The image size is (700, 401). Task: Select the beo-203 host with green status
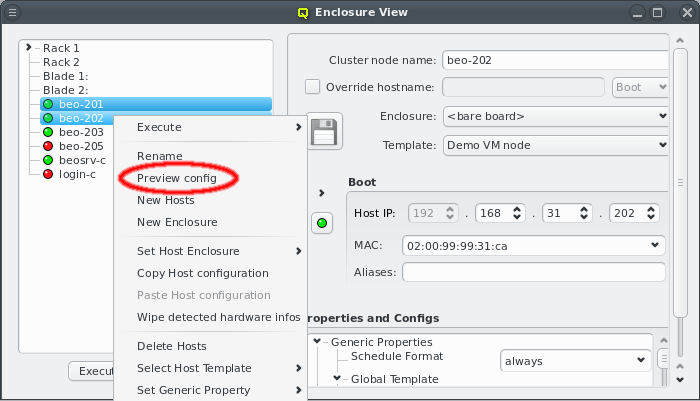[x=80, y=132]
